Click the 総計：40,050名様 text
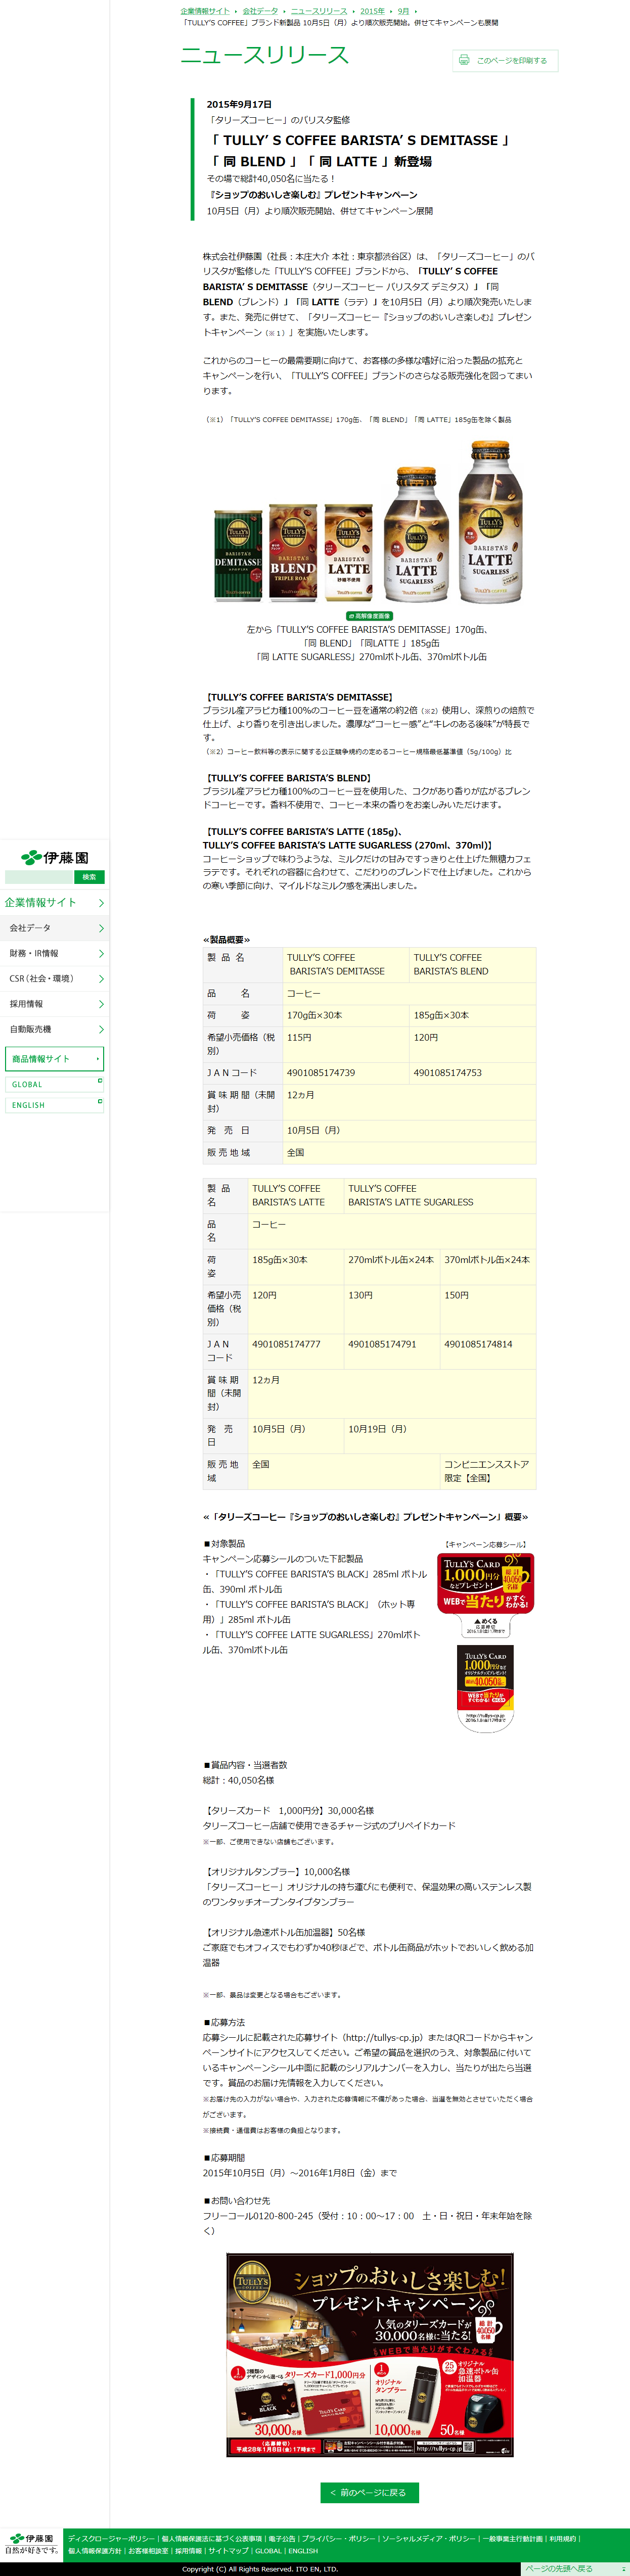 [239, 1780]
